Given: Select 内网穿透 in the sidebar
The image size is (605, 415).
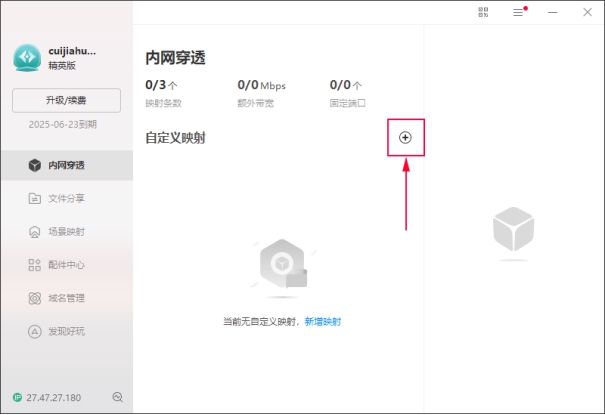Looking at the screenshot, I should [x=66, y=165].
